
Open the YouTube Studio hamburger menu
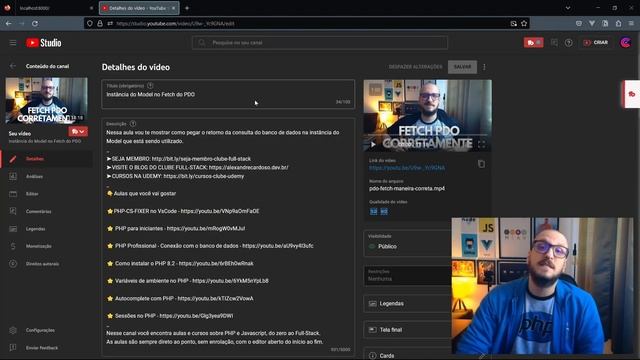[13, 43]
